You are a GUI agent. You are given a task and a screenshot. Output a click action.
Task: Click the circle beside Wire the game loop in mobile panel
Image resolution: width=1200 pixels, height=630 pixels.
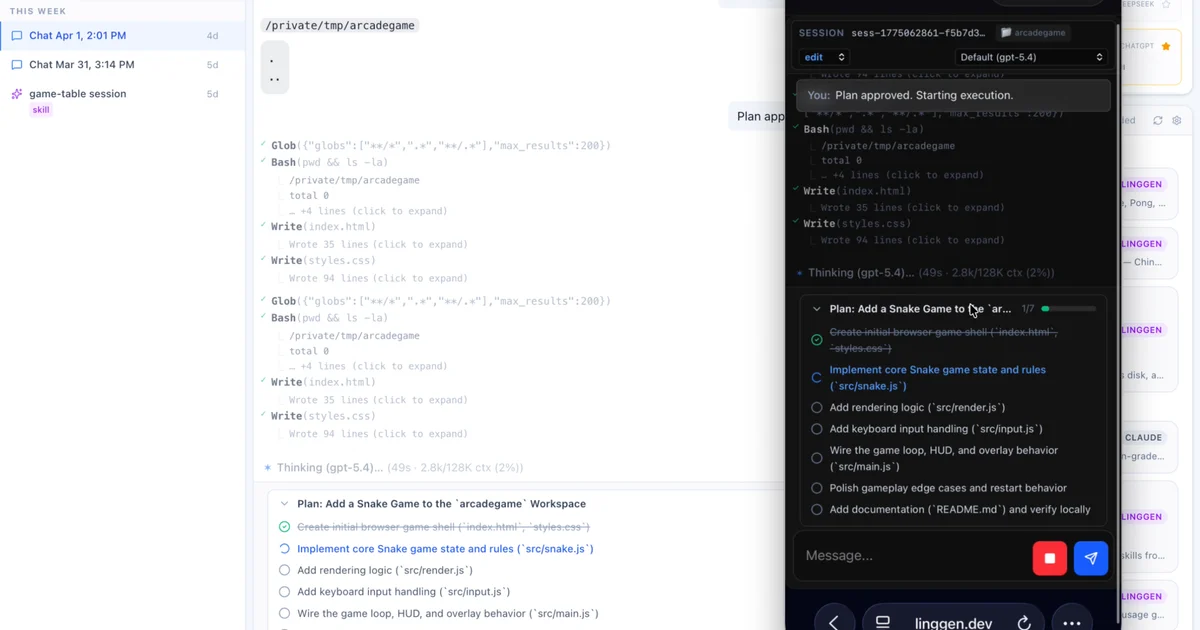[816, 458]
